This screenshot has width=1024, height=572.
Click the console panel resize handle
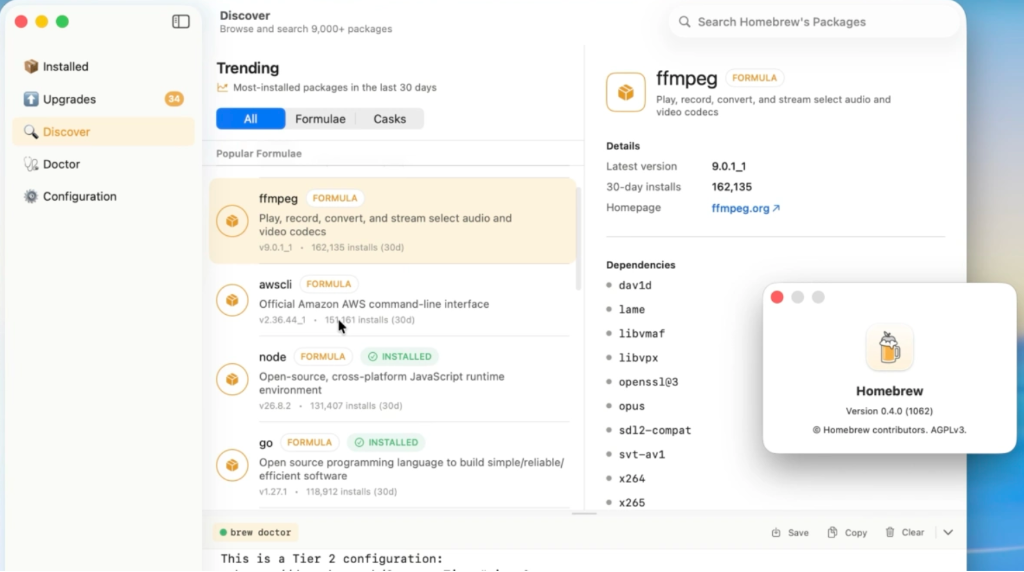[x=584, y=514]
